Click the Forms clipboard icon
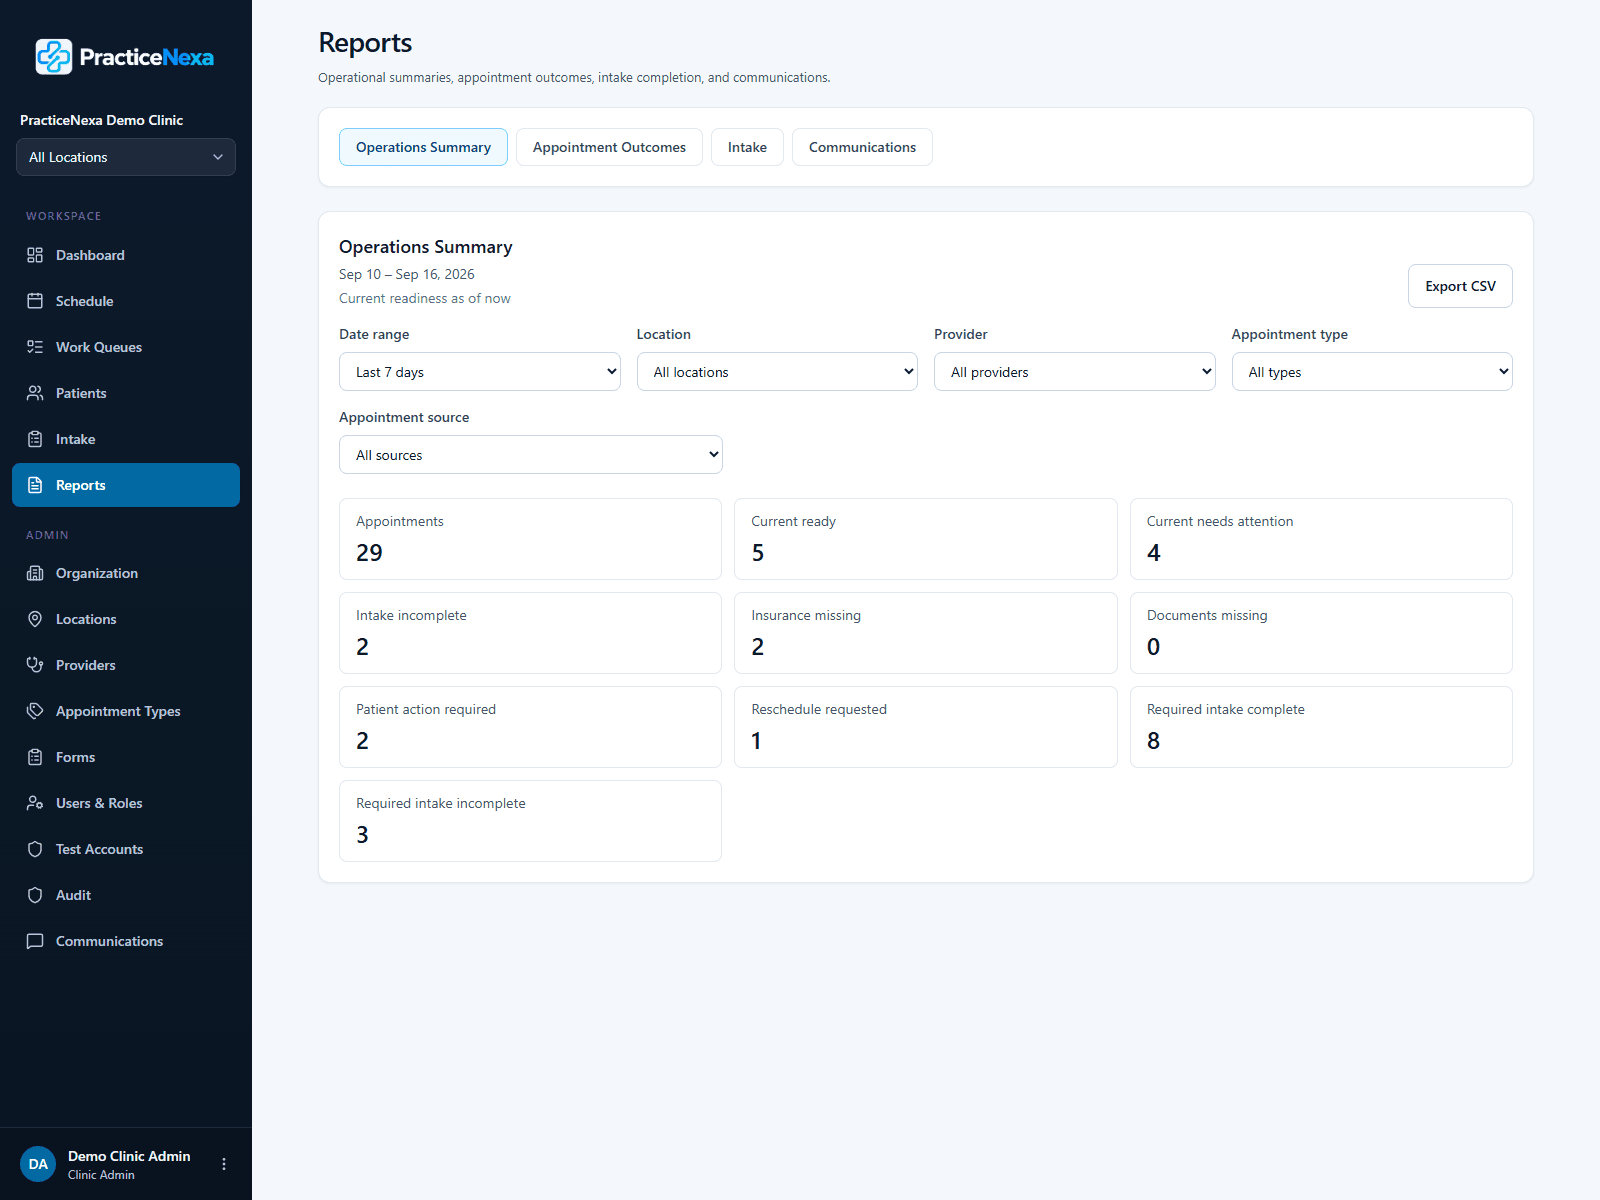This screenshot has height=1200, width=1600. pos(35,757)
